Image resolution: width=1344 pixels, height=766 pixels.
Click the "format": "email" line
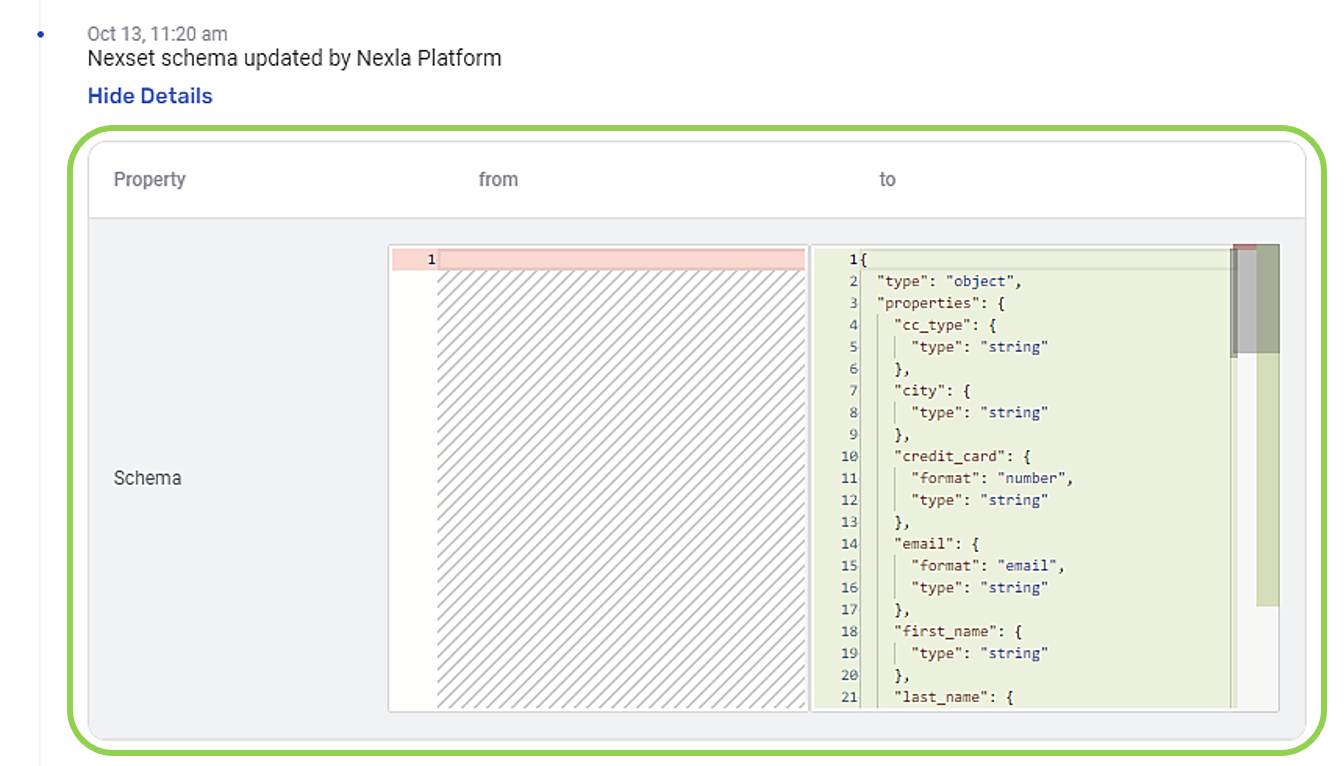point(987,566)
